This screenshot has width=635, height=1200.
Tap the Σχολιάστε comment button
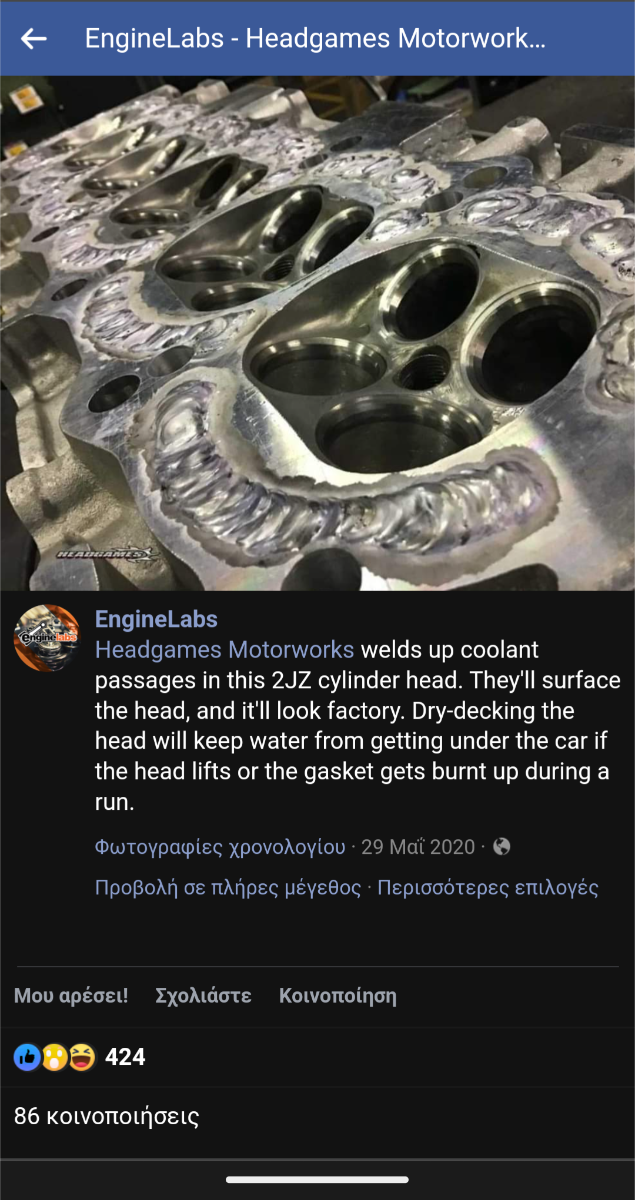[203, 996]
